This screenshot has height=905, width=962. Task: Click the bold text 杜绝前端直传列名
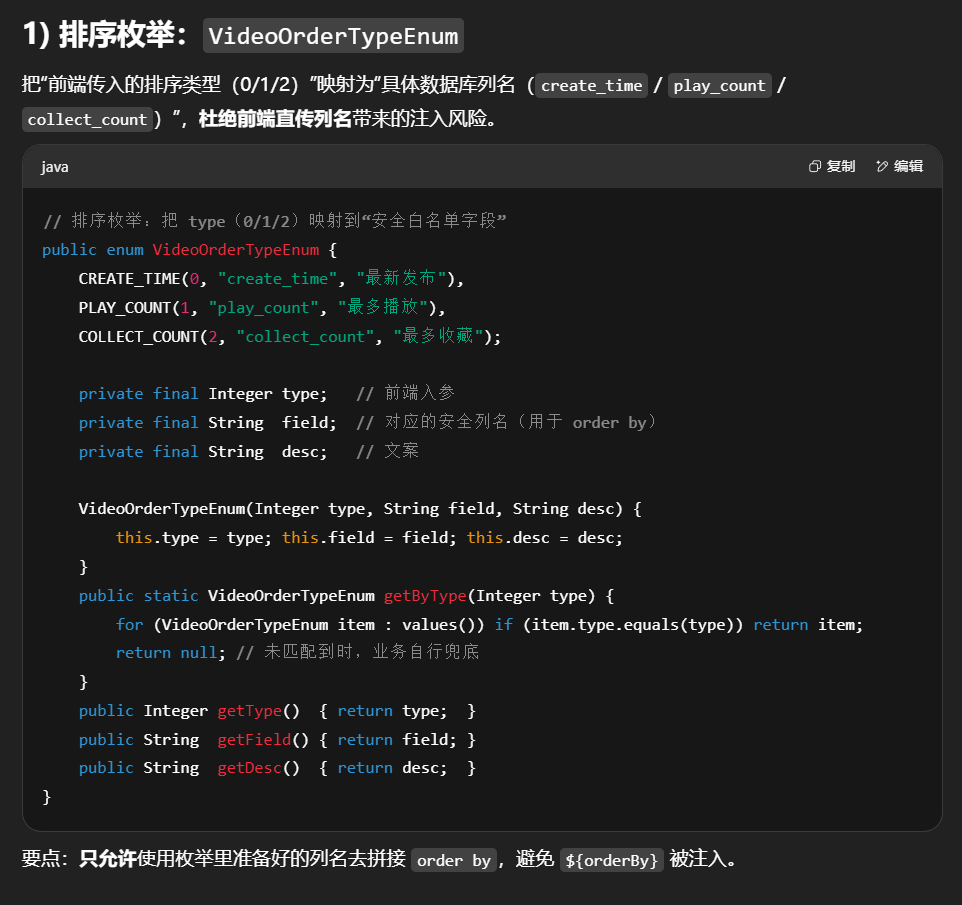tap(275, 119)
